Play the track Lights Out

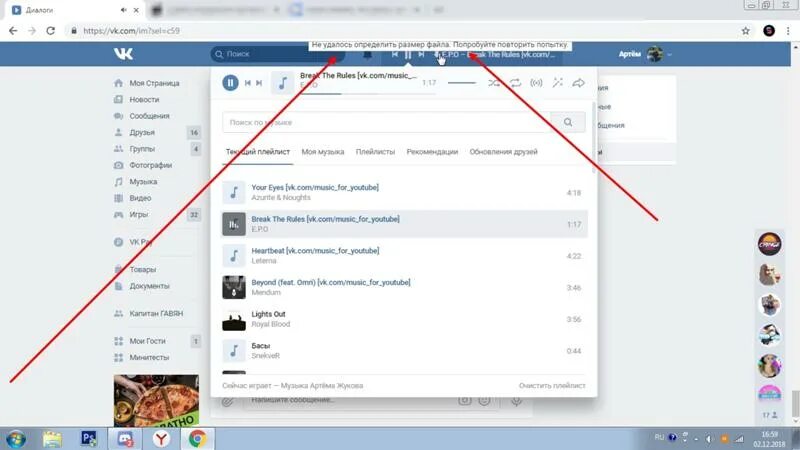[405, 319]
